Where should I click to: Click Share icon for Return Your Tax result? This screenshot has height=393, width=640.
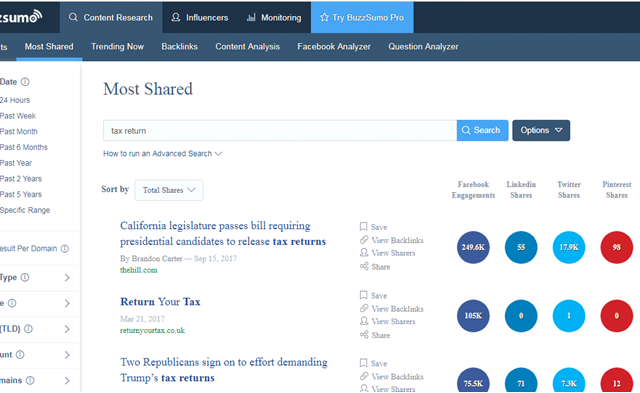coord(364,335)
